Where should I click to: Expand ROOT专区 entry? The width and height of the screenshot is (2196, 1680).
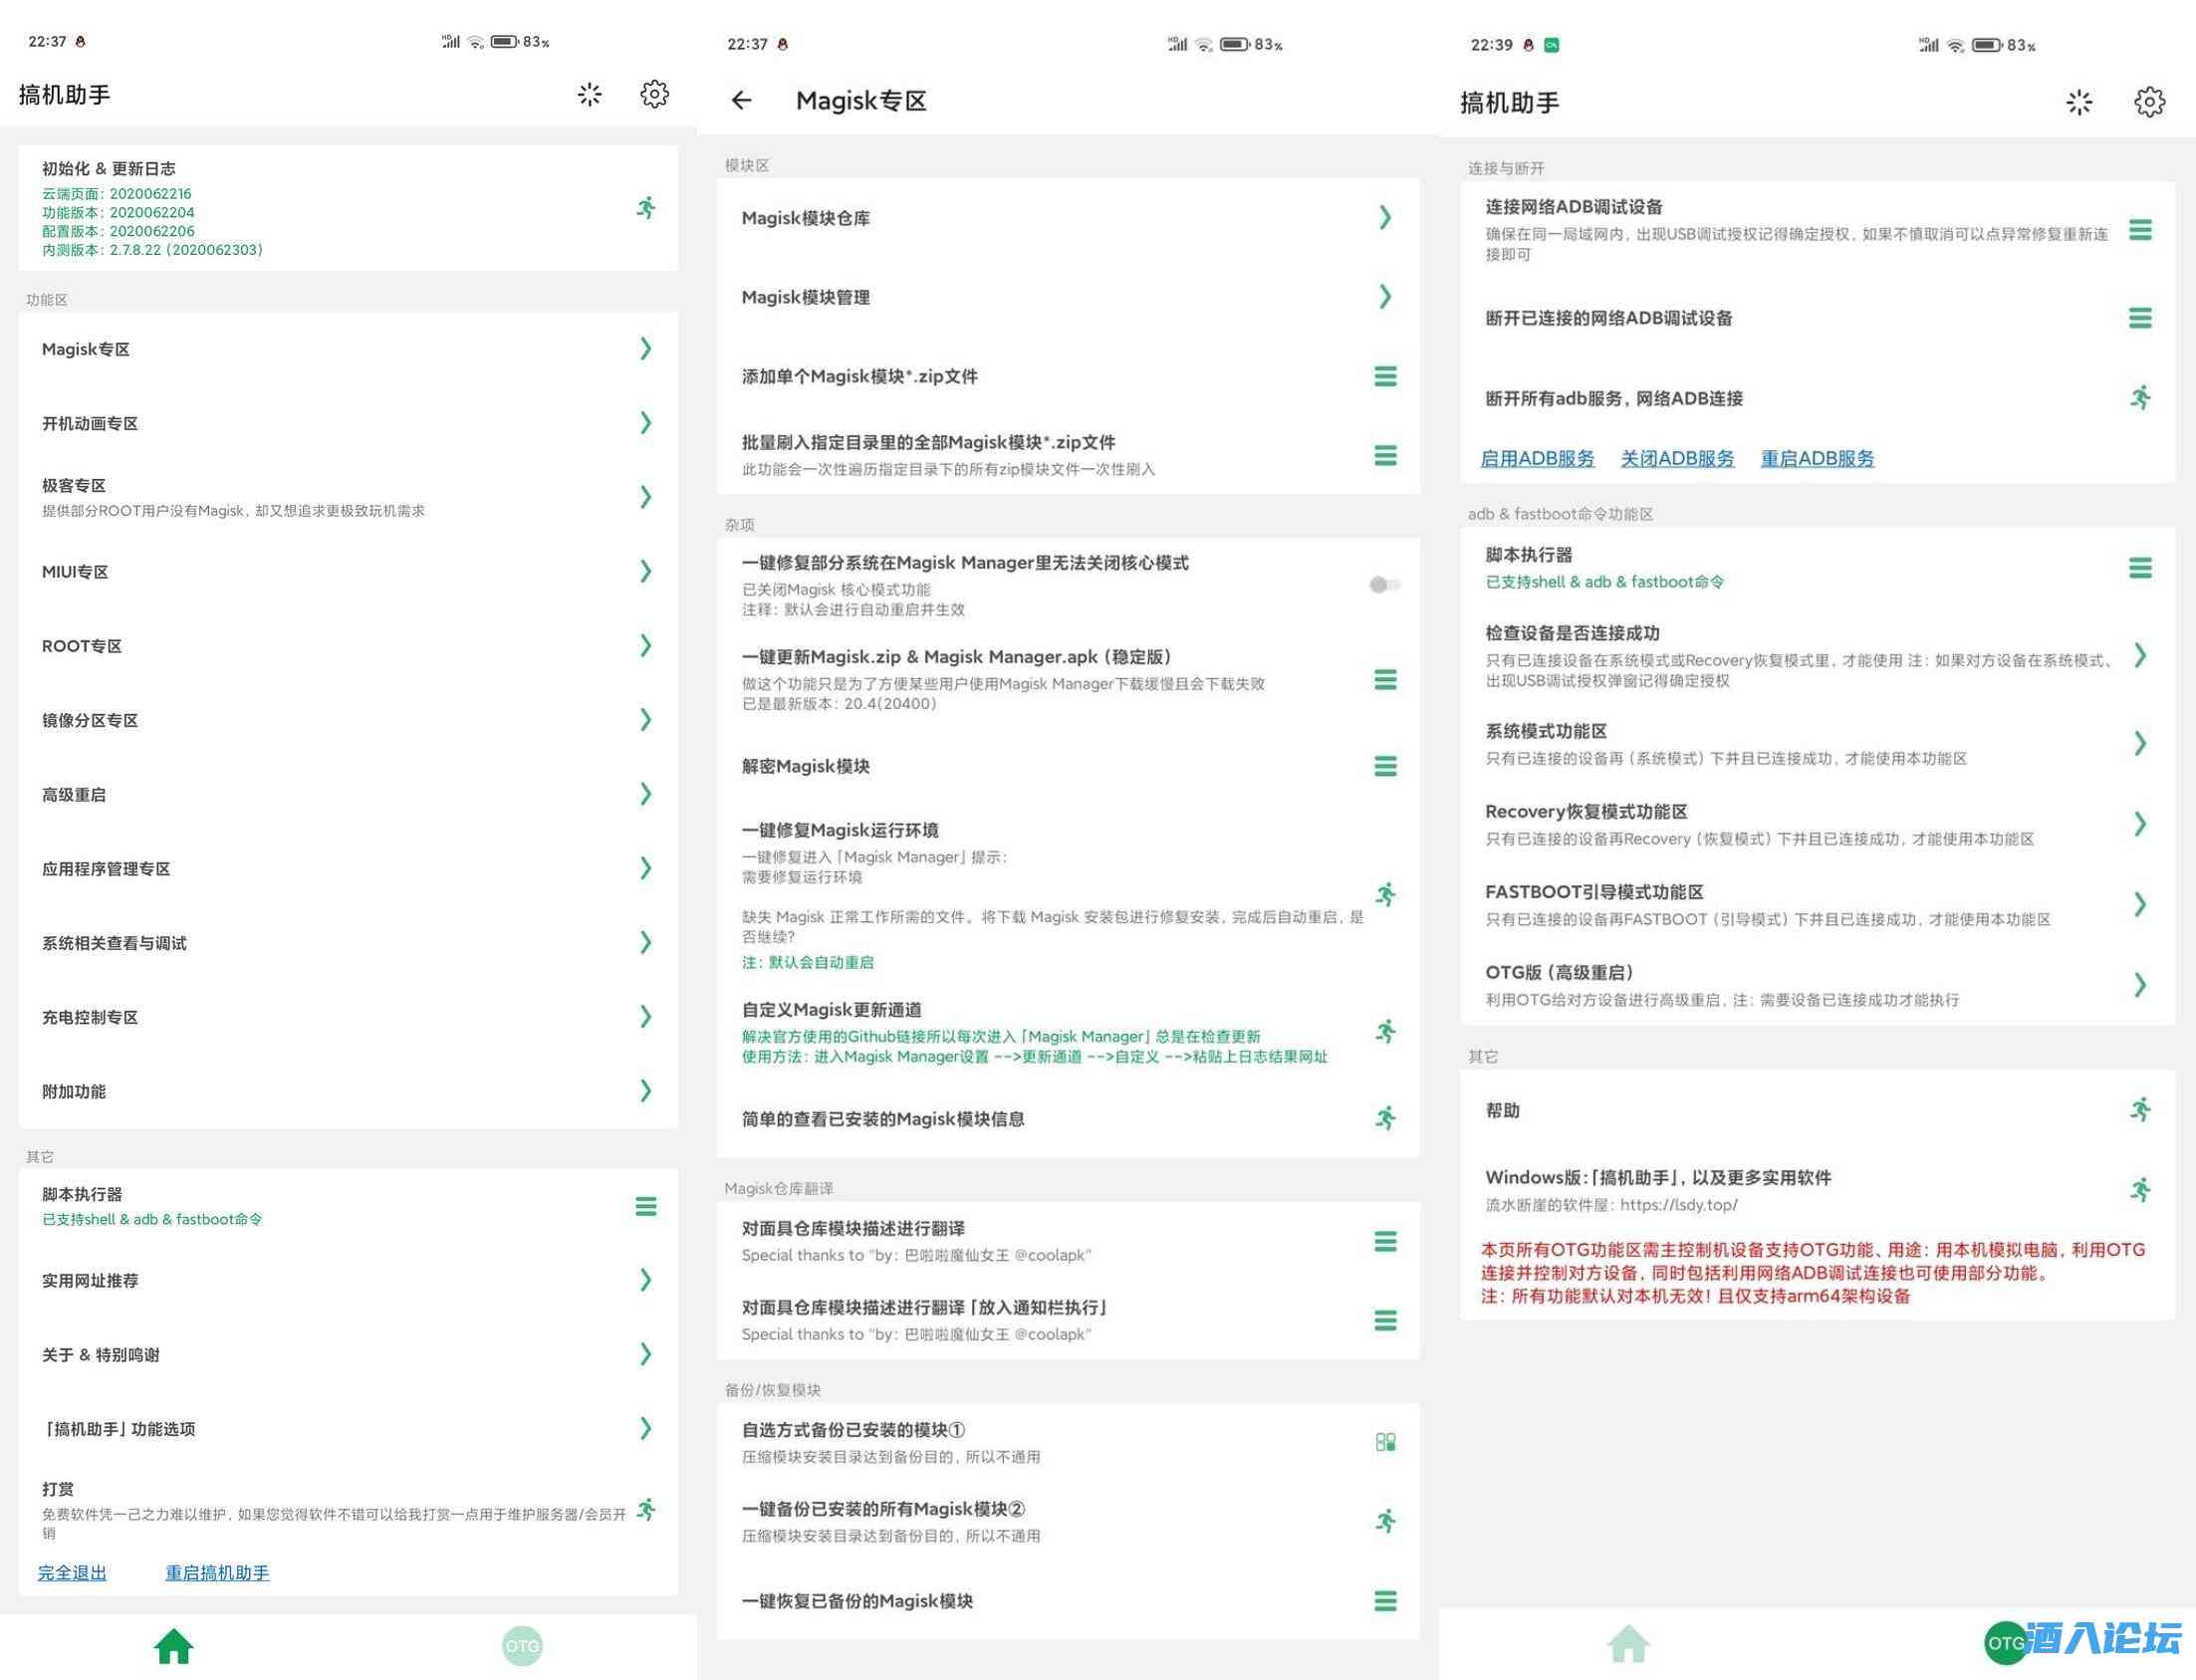click(348, 645)
